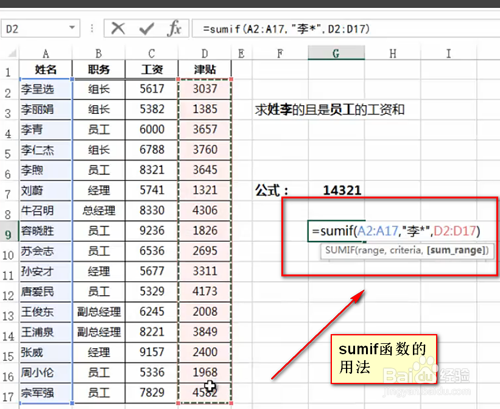
Task: Click the result cell showing 14321
Action: [x=337, y=191]
